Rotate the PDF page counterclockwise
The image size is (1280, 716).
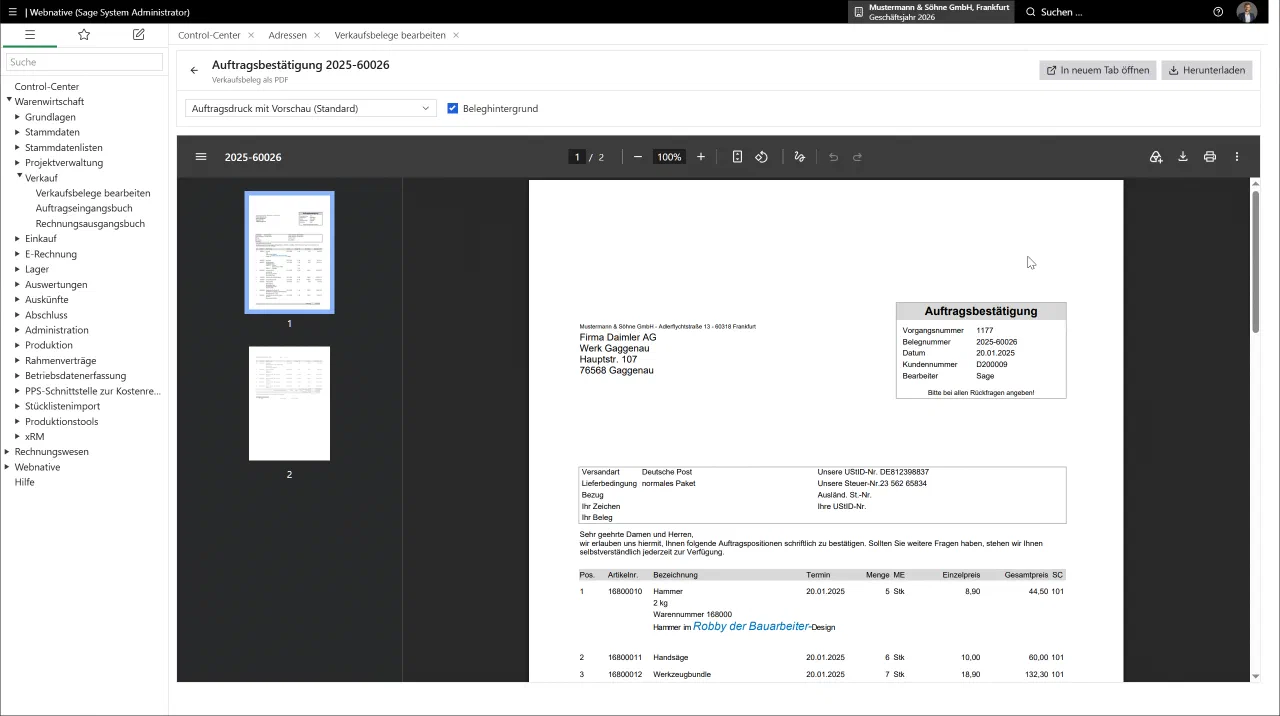click(x=761, y=157)
